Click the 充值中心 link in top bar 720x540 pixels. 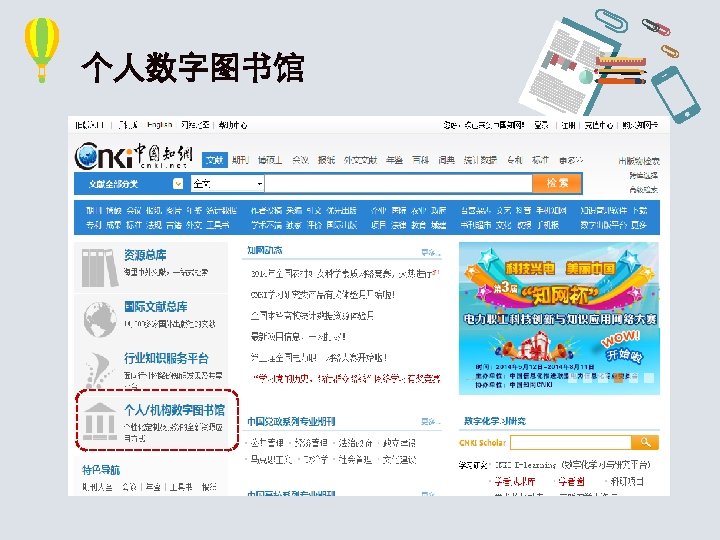[x=599, y=125]
